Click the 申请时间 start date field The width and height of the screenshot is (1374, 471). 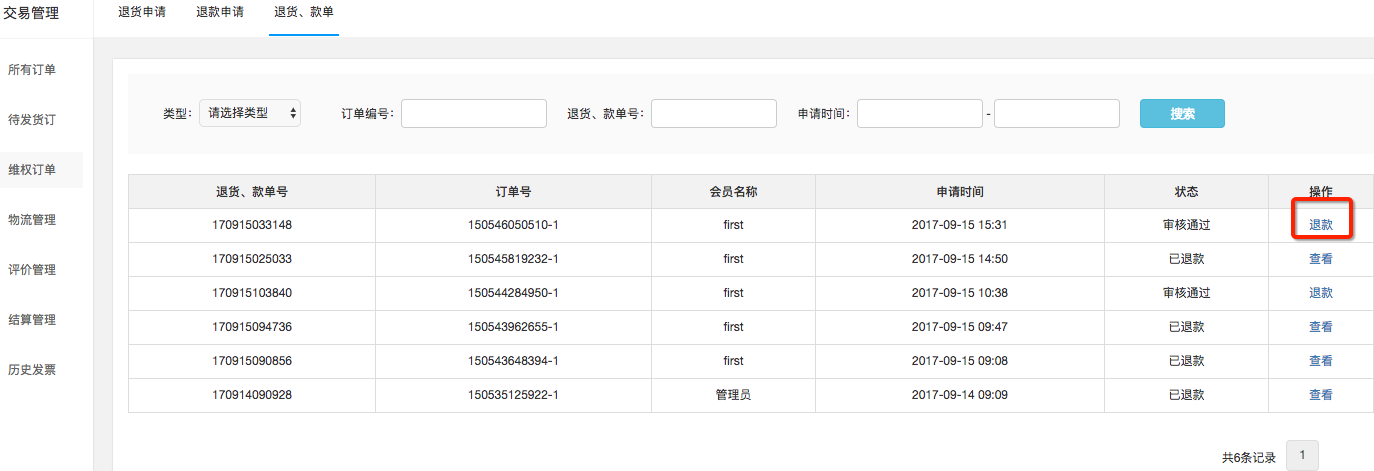pyautogui.click(x=920, y=113)
